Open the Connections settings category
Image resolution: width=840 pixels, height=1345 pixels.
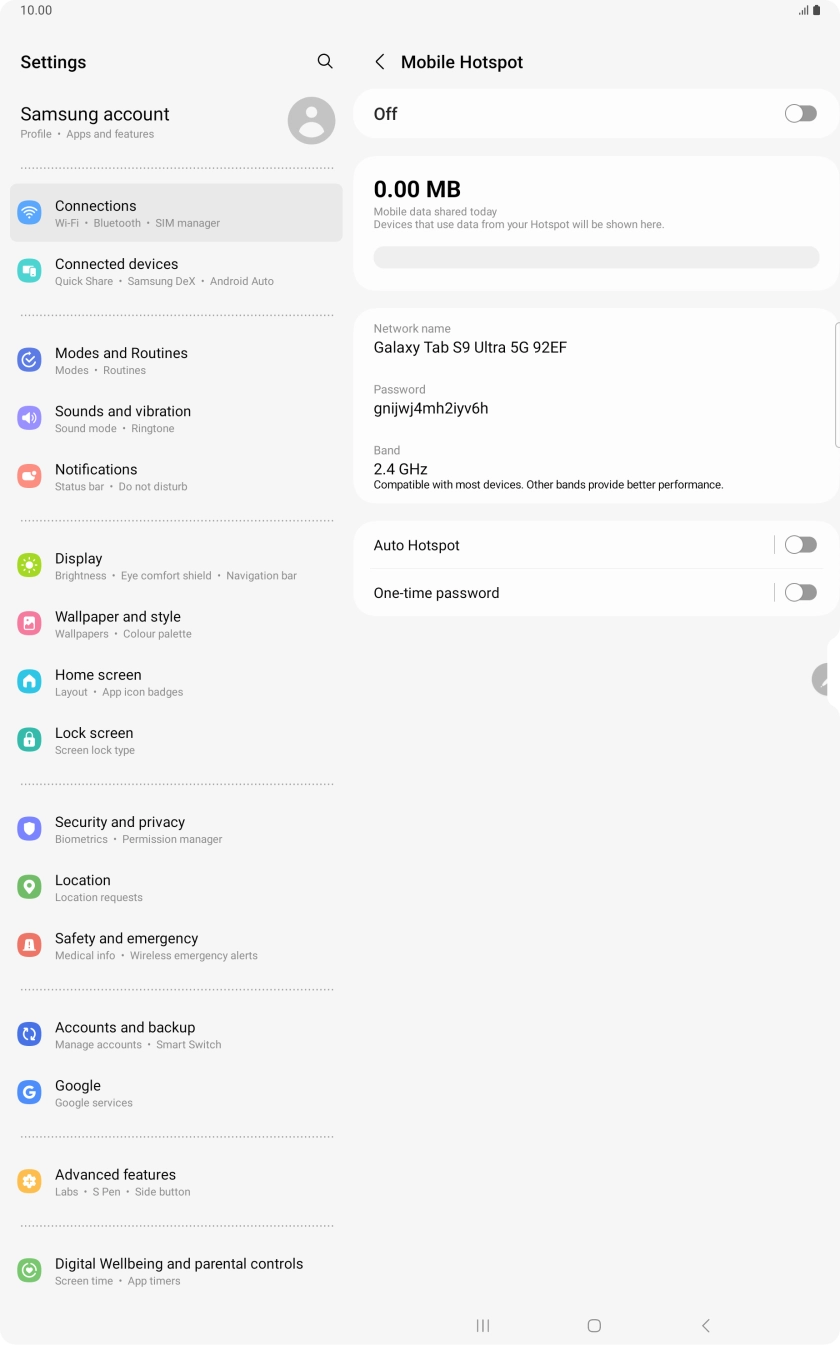176,213
